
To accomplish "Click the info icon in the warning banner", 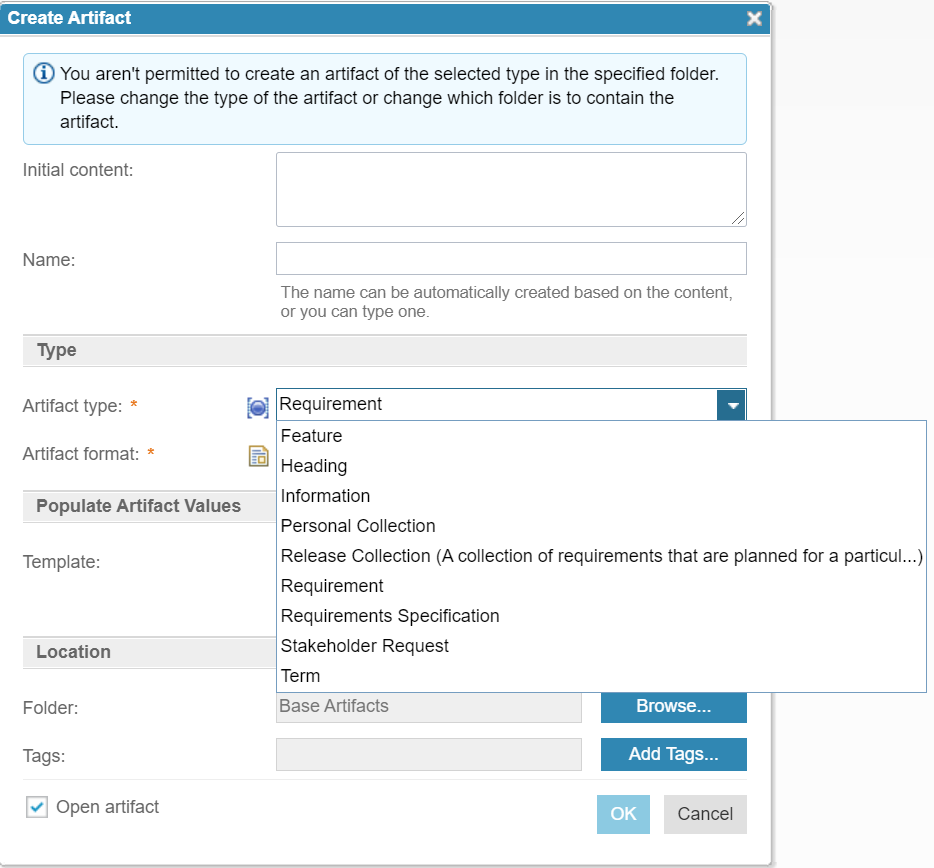I will [x=44, y=74].
